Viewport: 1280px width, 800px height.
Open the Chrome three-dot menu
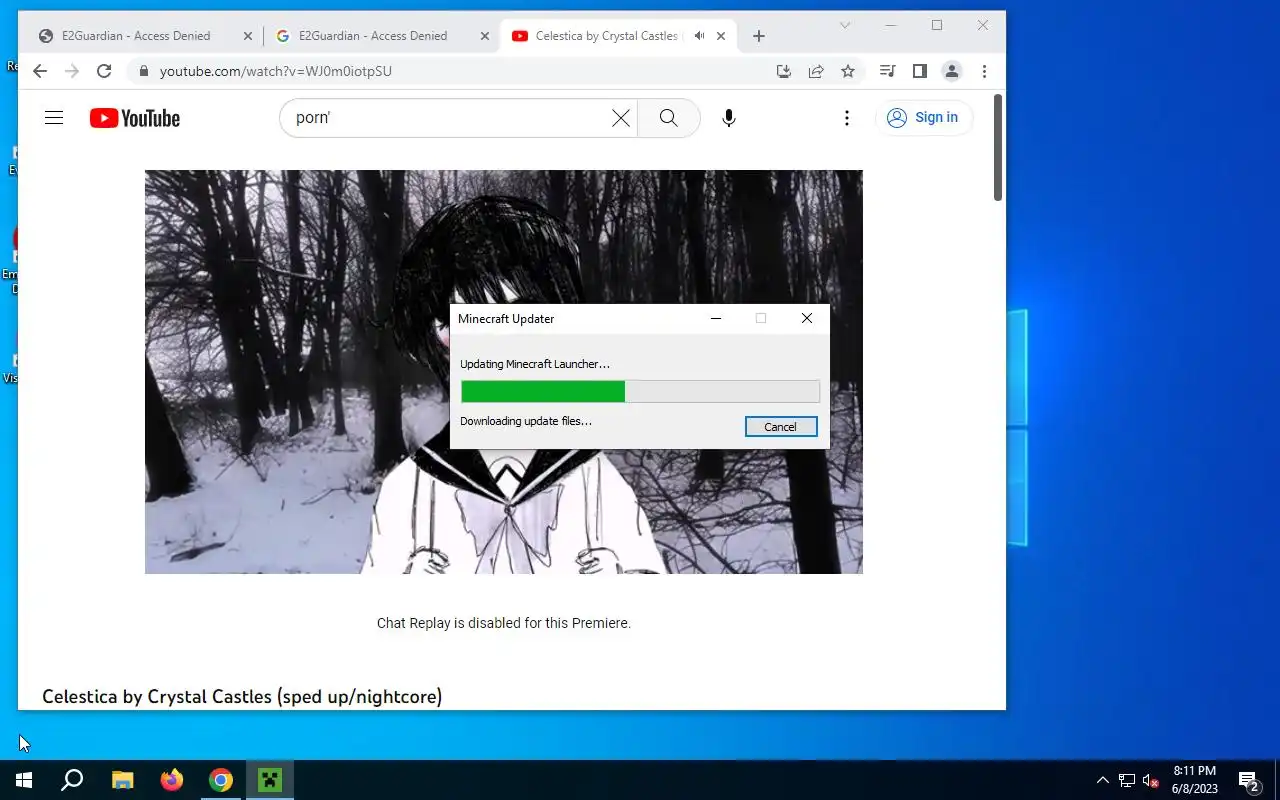[984, 71]
